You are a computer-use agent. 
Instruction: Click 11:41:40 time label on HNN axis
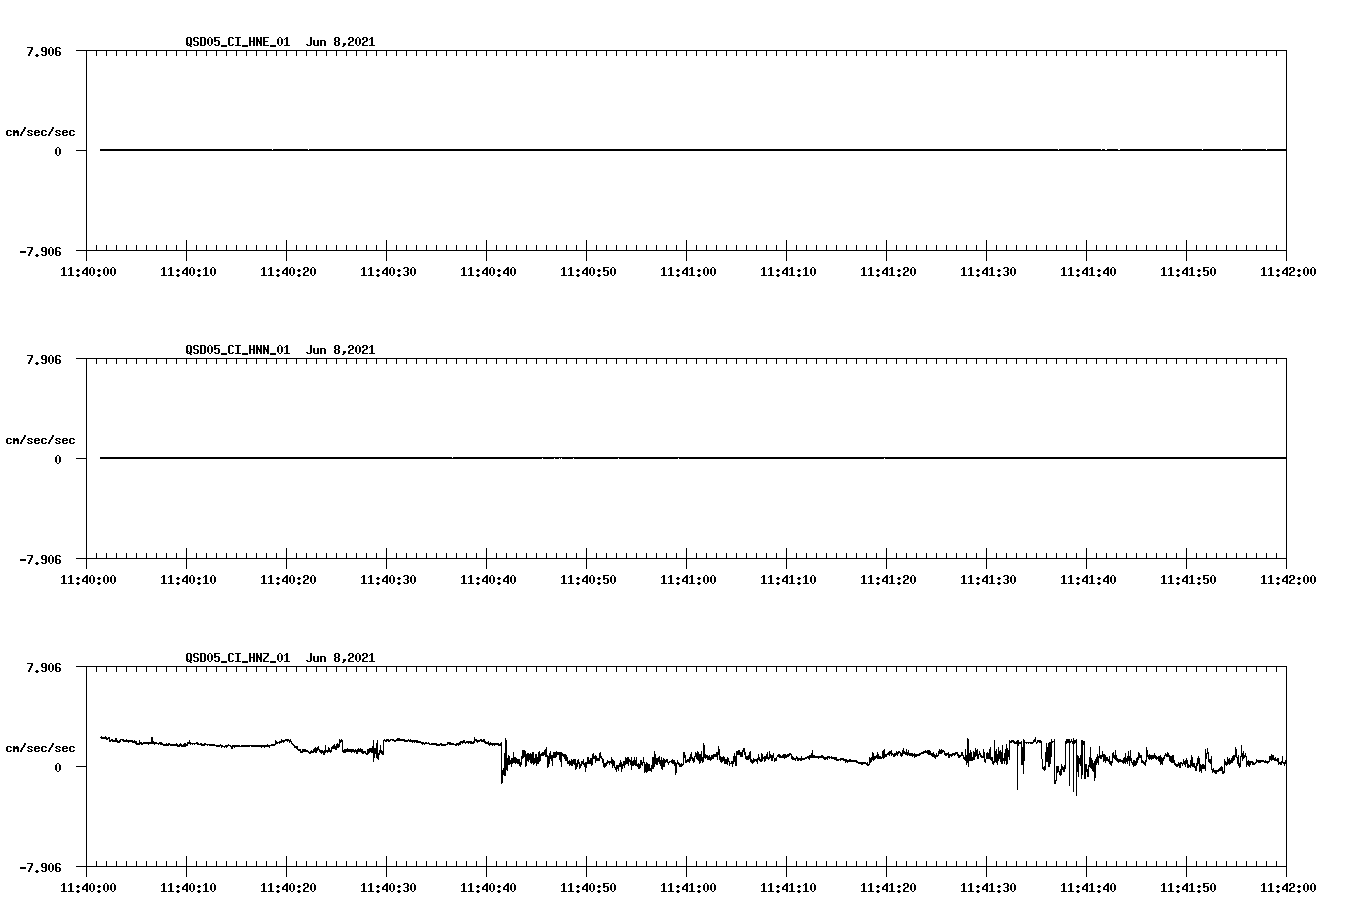(x=1088, y=580)
